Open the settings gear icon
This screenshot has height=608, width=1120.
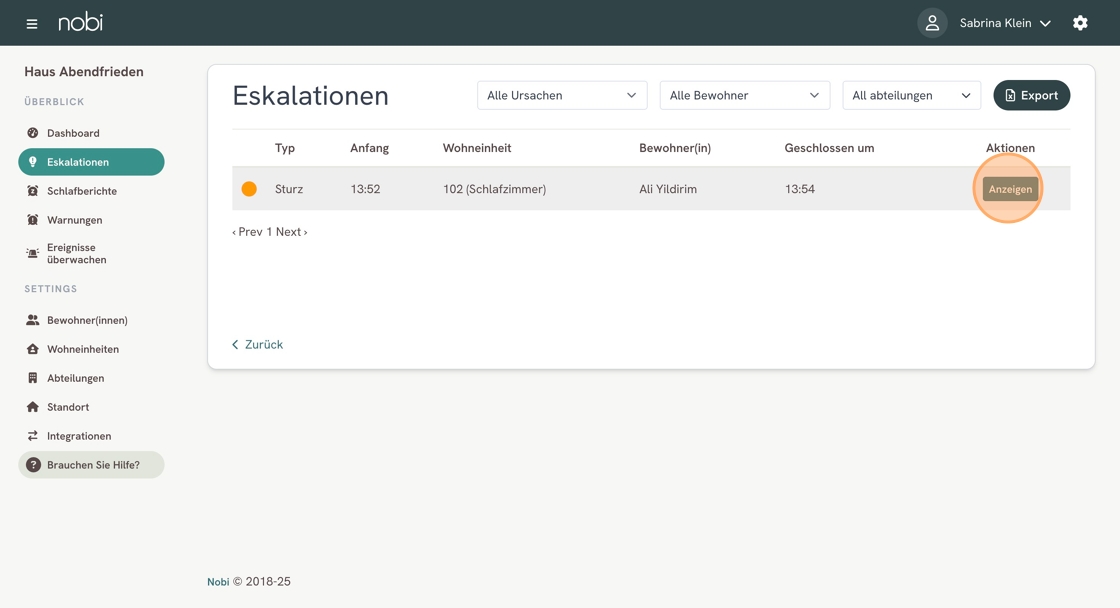1080,23
